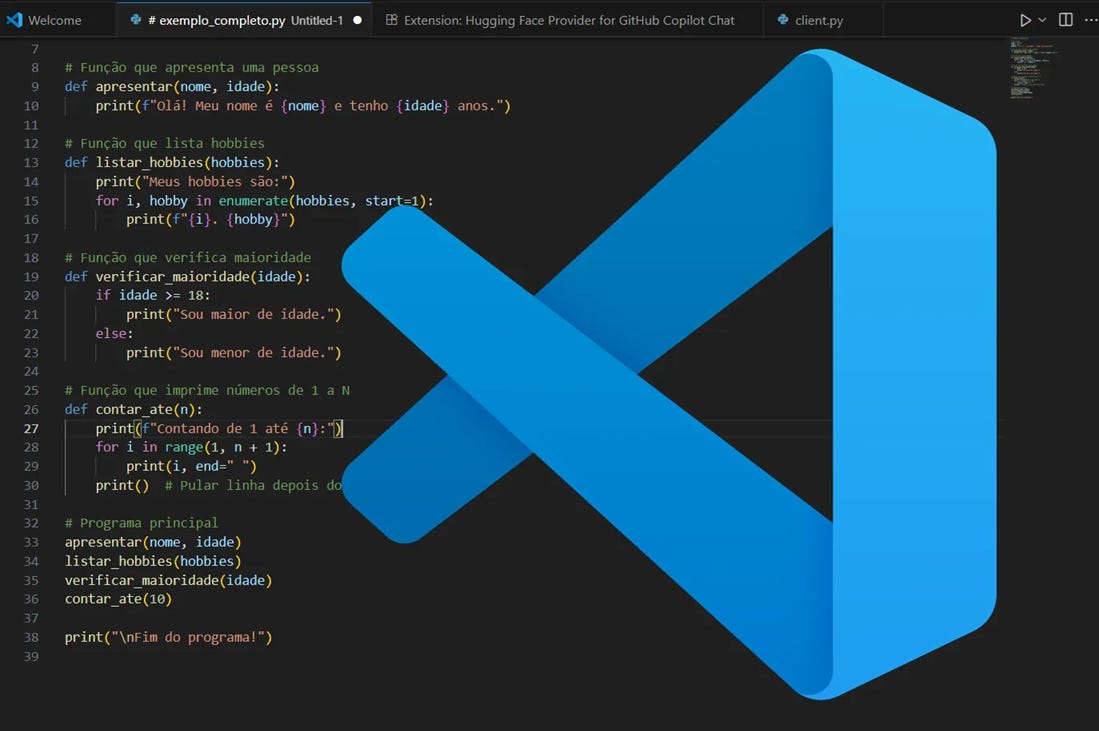The height and width of the screenshot is (731, 1099).
Task: Click the "for i, hobby in enumerate" line
Action: (x=264, y=200)
